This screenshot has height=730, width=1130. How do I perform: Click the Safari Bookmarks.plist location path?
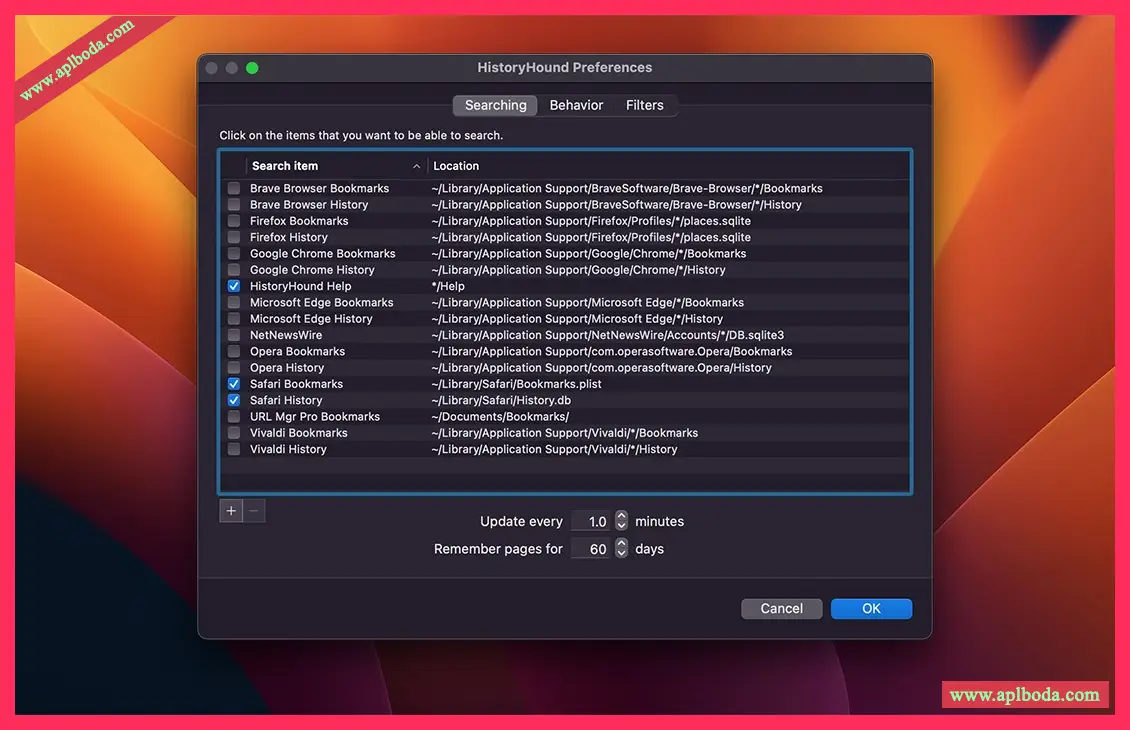(516, 384)
